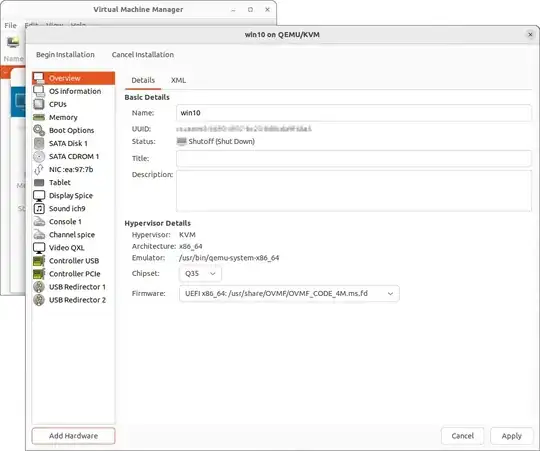This screenshot has width=540, height=451.
Task: Select the NIC :ea:97:7b network icon
Action: tap(39, 169)
